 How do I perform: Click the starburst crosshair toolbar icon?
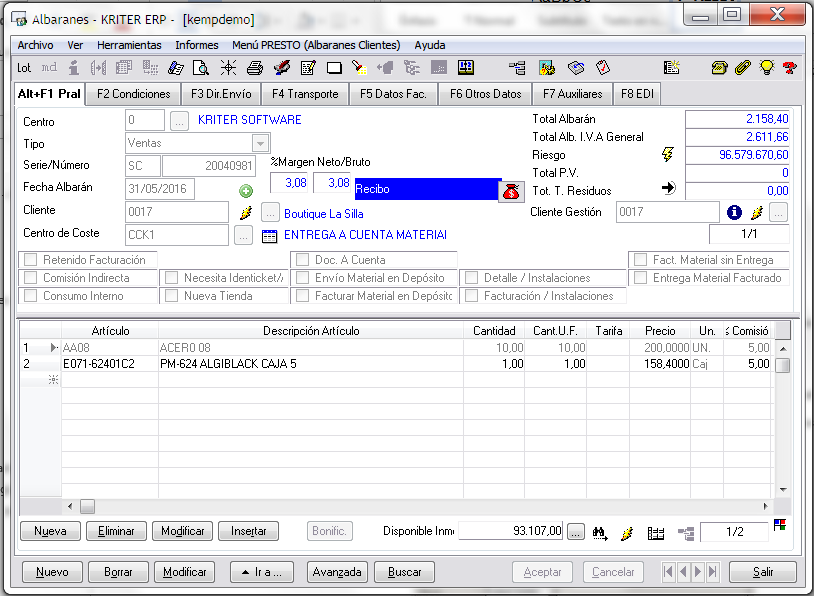click(228, 67)
